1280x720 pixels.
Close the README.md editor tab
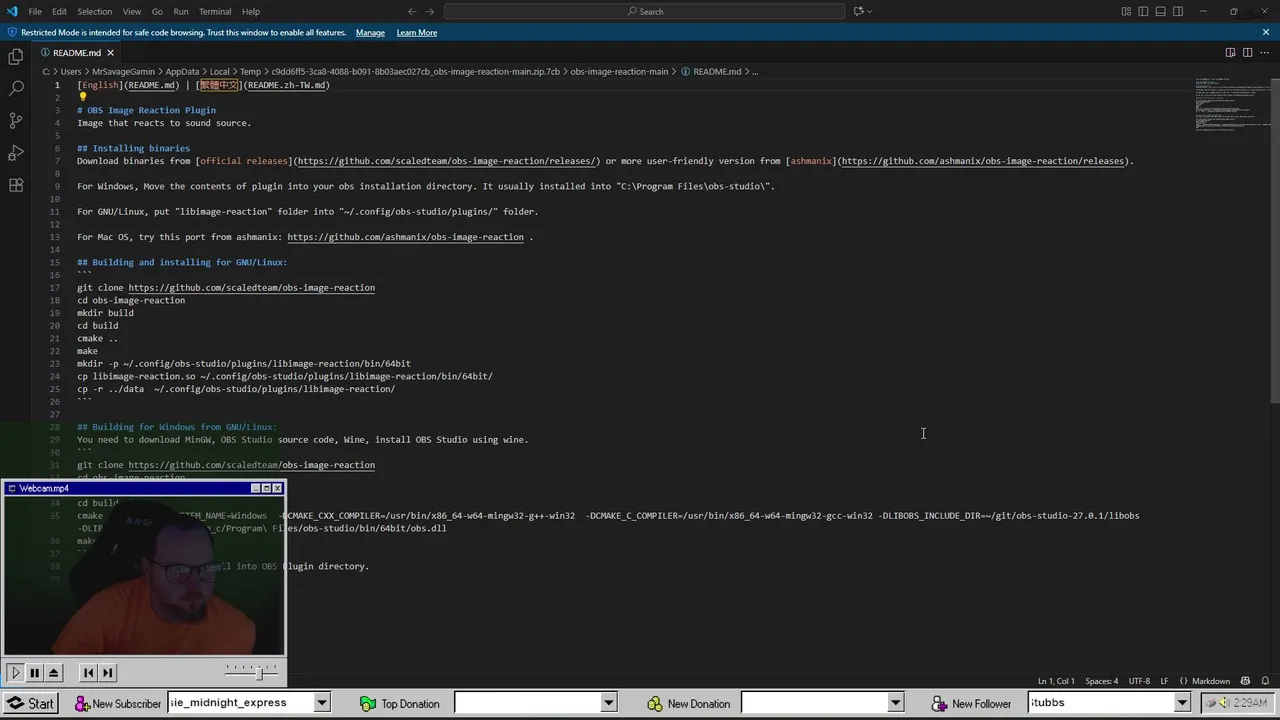point(110,52)
